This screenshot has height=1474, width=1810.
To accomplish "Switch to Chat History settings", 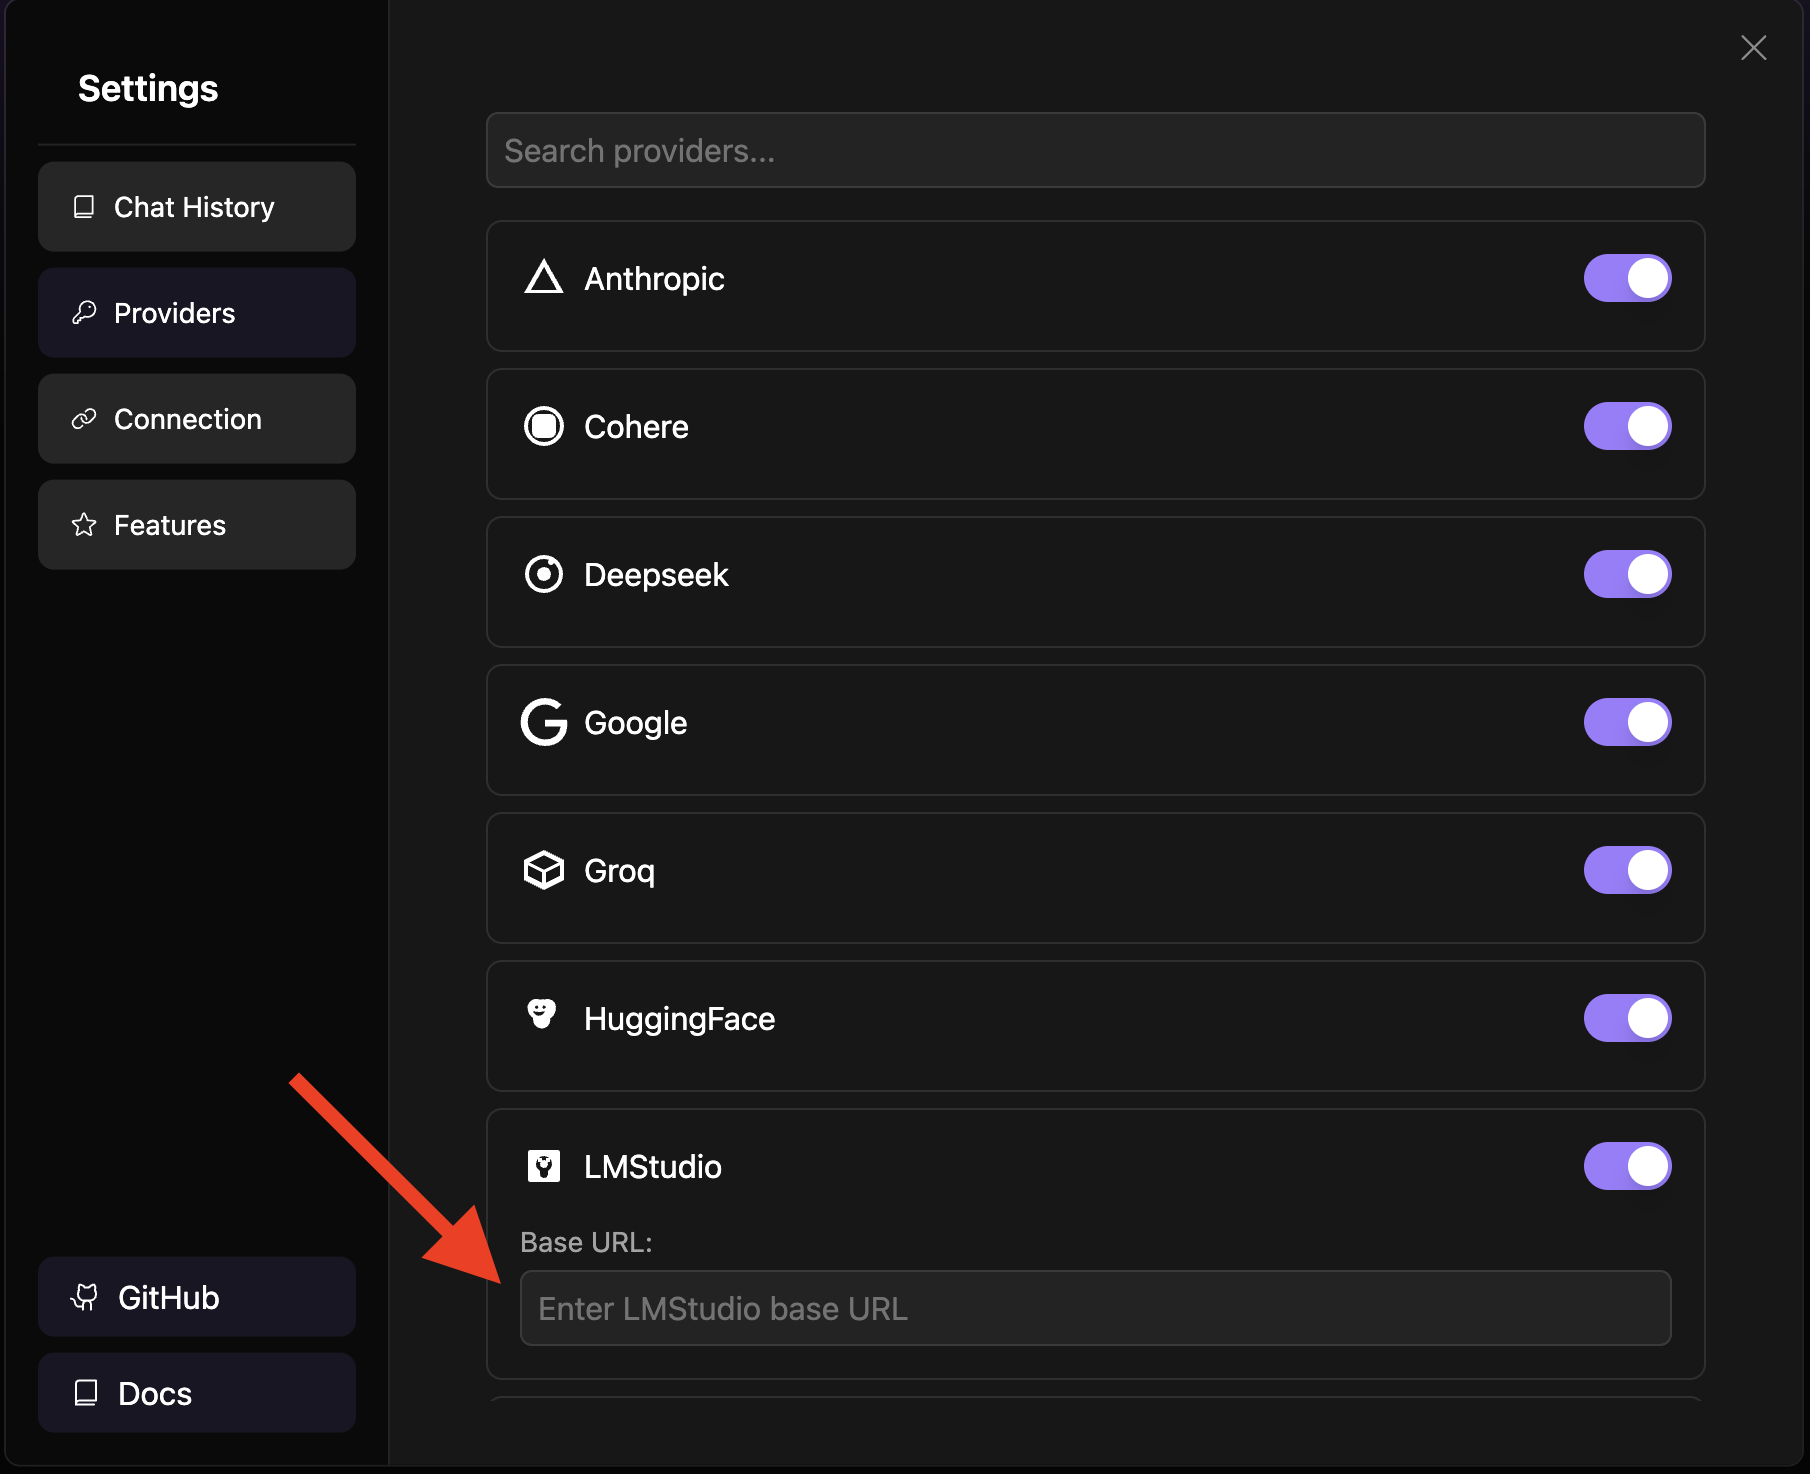I will point(196,207).
